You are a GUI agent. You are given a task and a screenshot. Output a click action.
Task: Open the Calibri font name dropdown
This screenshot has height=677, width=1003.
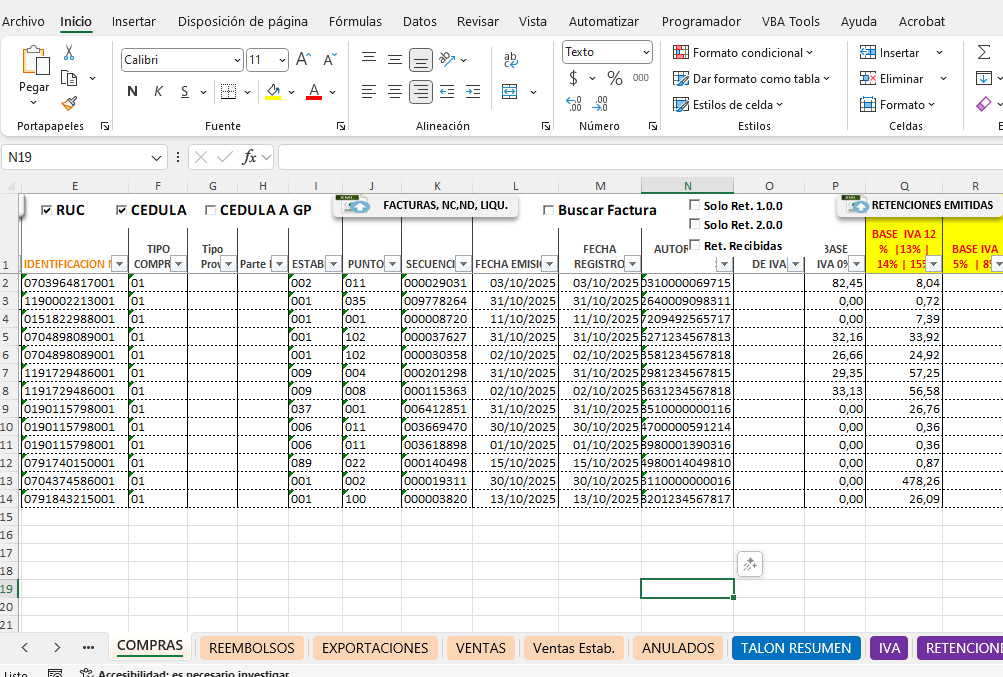[236, 60]
